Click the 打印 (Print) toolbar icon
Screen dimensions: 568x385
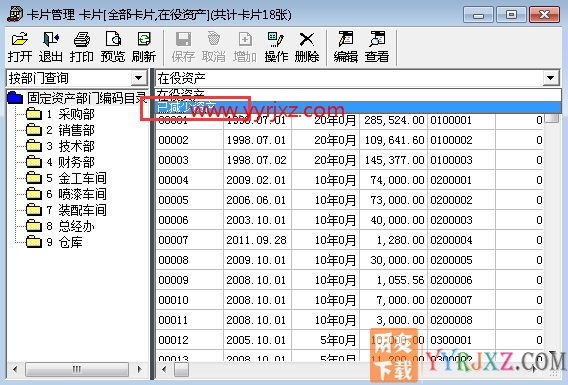click(82, 48)
